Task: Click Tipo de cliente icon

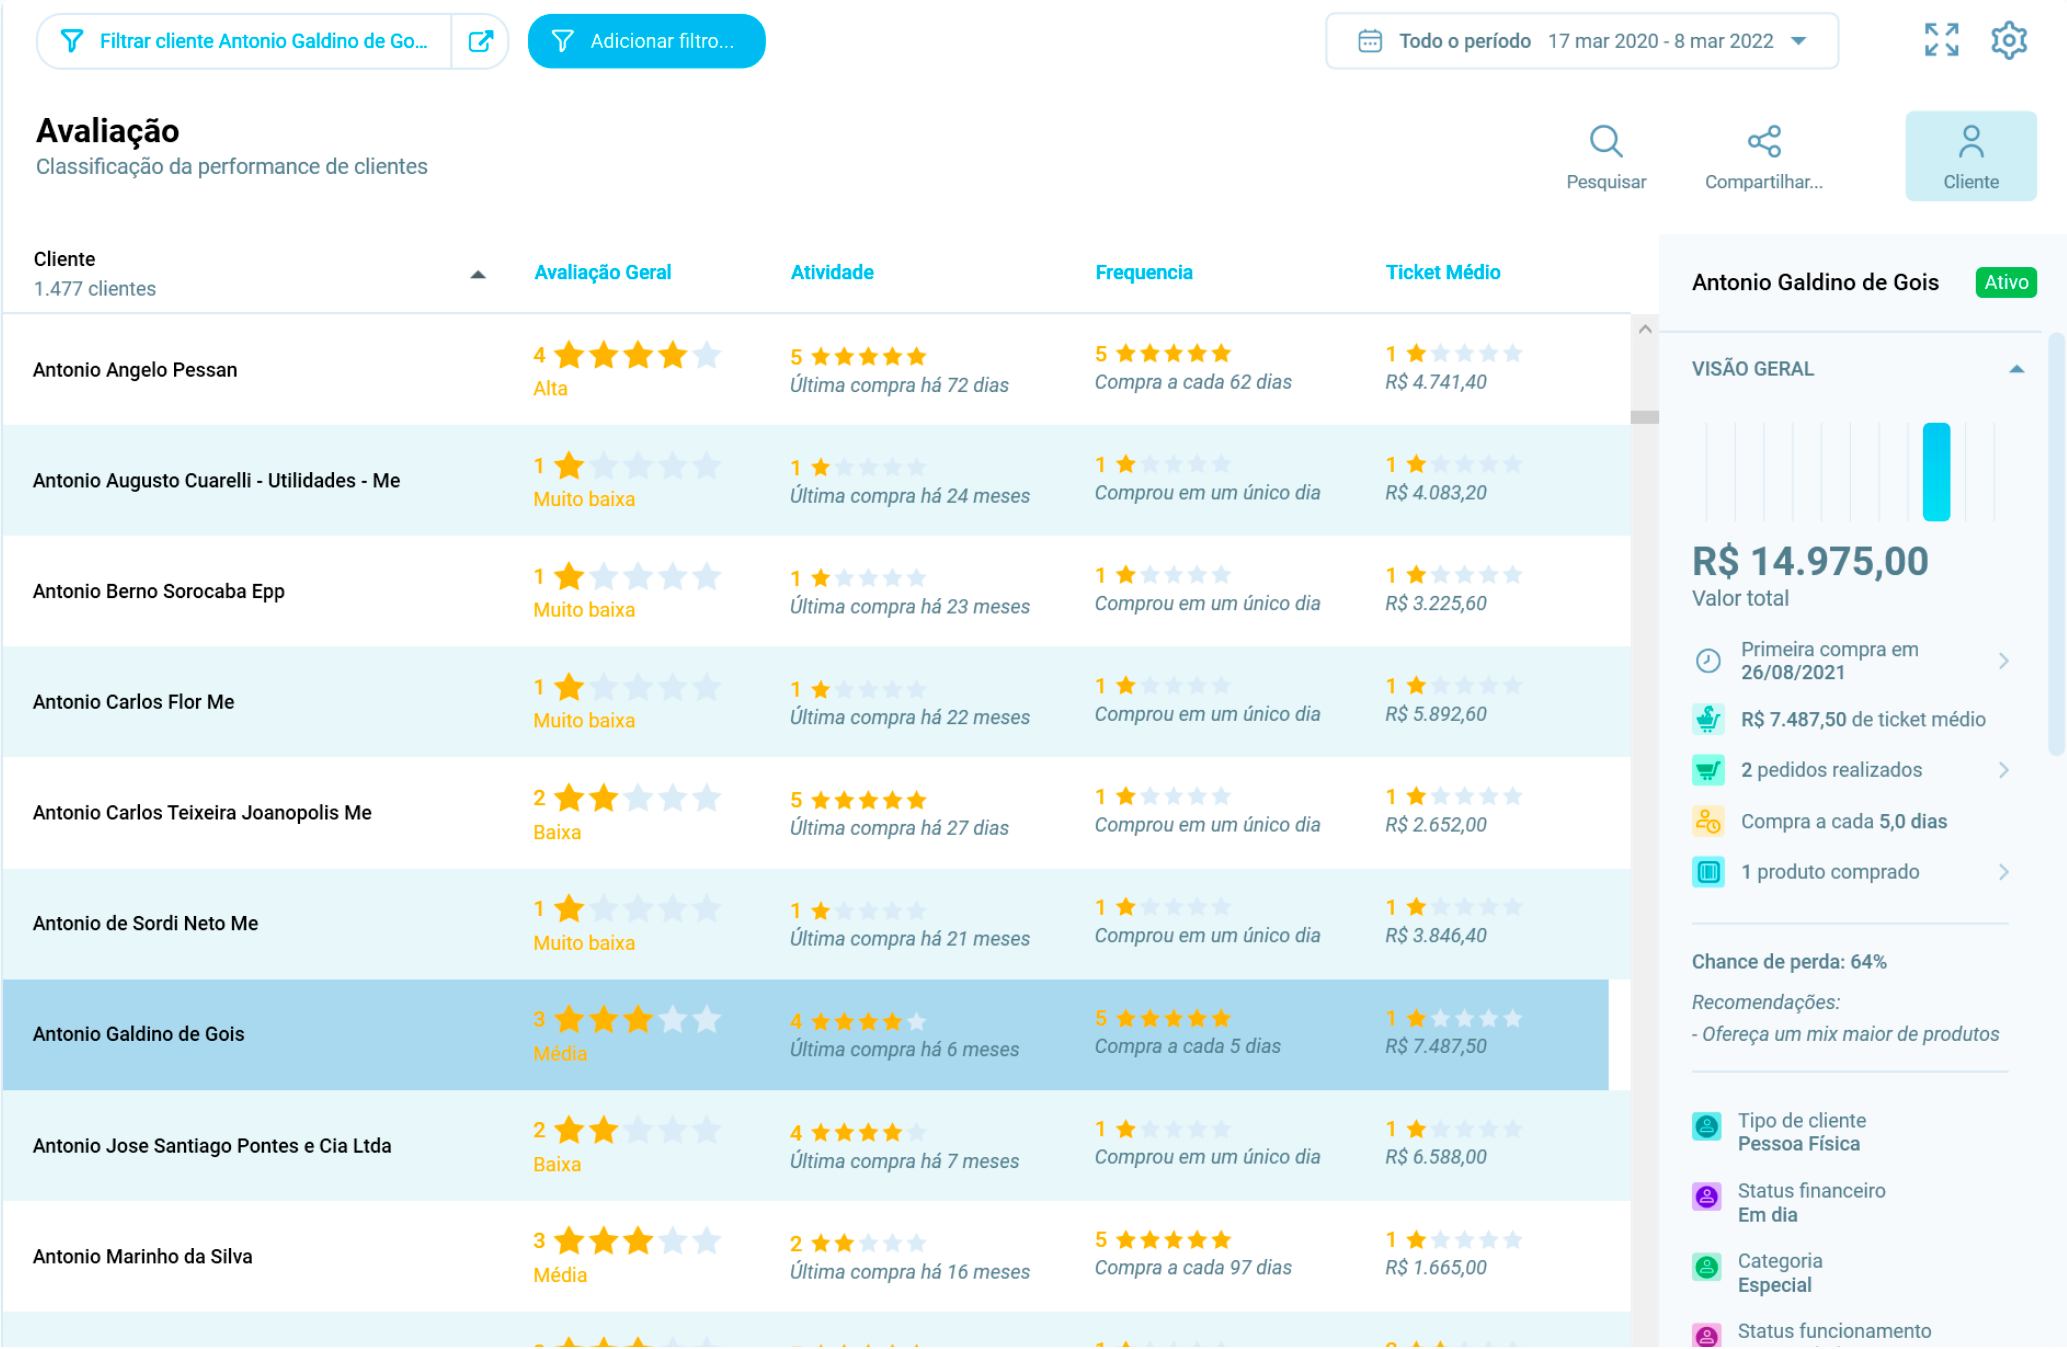Action: 1706,1127
